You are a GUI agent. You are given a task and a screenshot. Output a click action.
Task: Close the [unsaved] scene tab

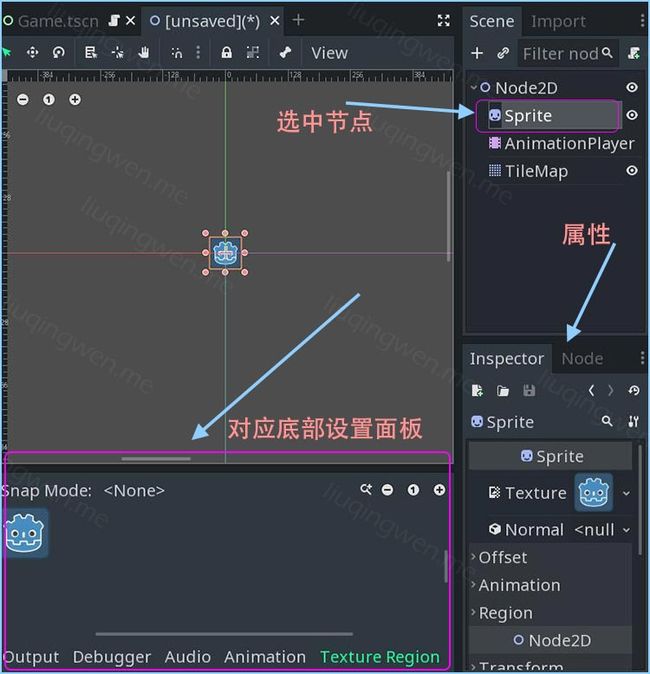click(x=275, y=21)
